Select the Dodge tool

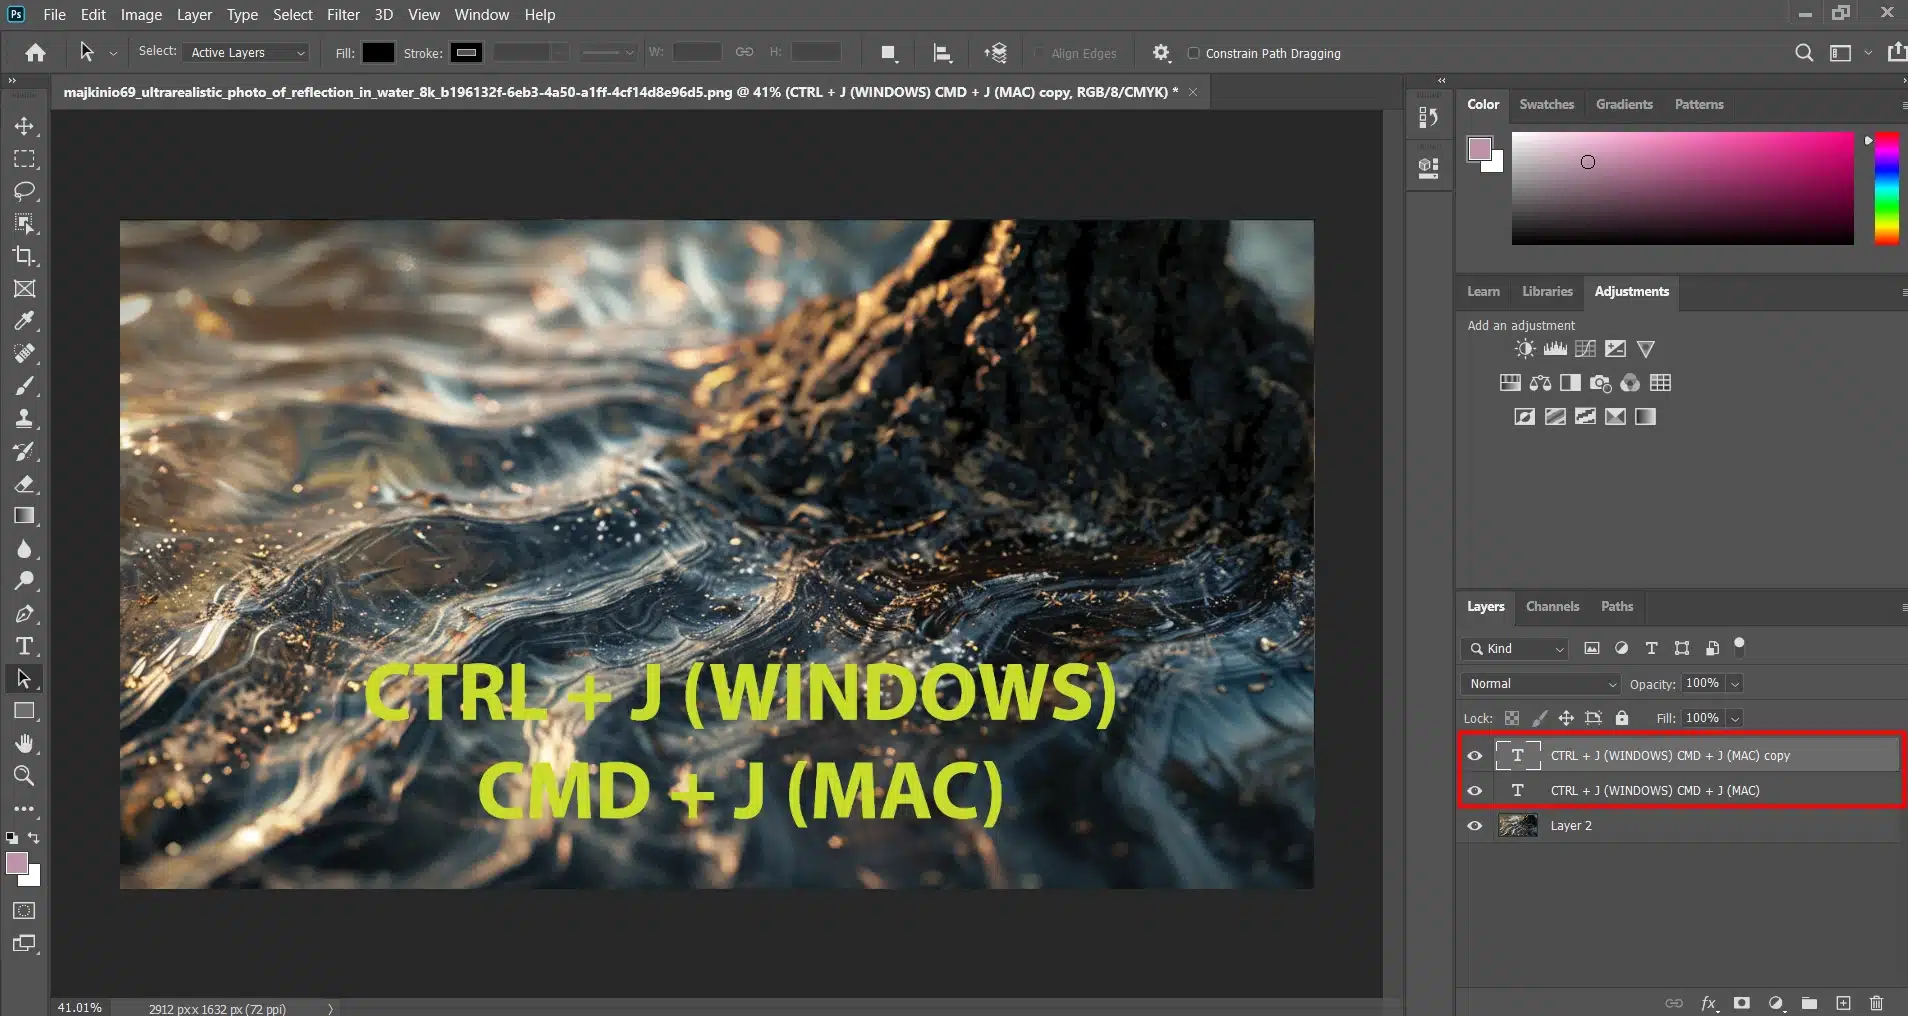click(x=24, y=581)
